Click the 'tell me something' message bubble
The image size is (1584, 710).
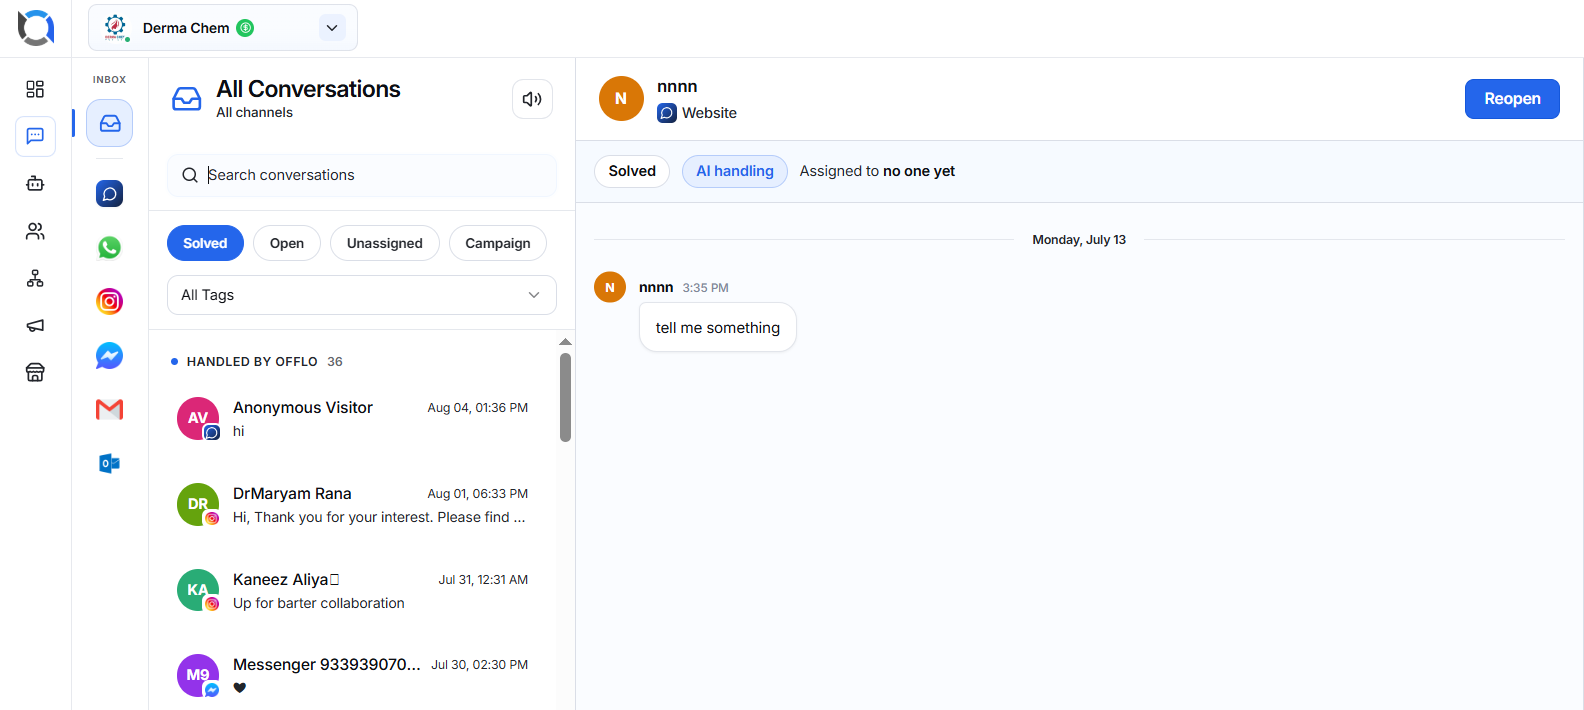coord(718,327)
